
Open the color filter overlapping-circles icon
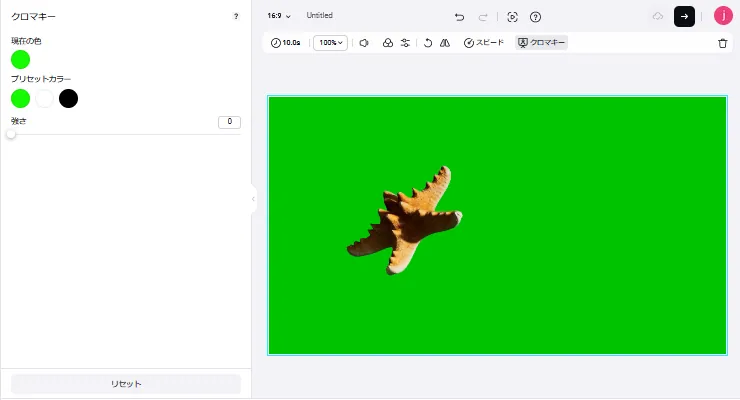coord(388,43)
